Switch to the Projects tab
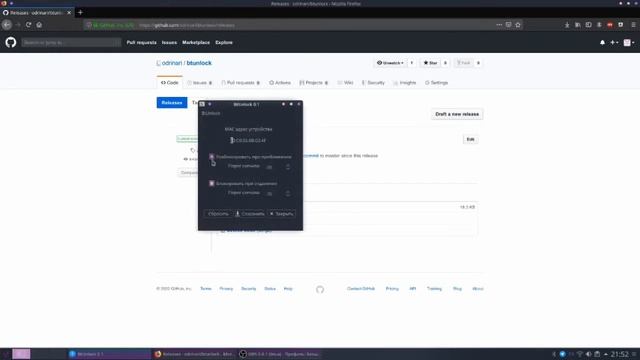 pyautogui.click(x=313, y=82)
